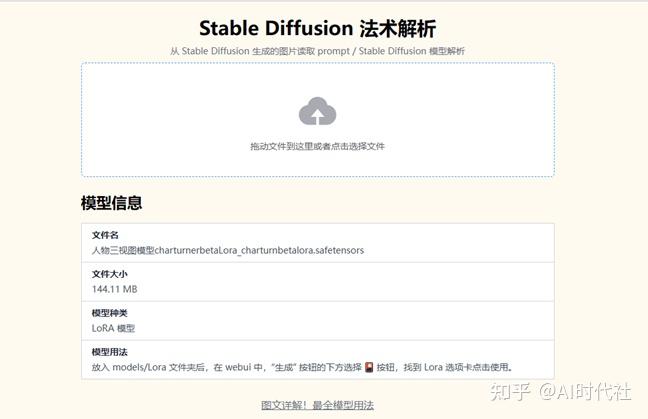Open the 图文详解！最全模型用法 link
Viewport: 648px width, 419px height.
(317, 405)
